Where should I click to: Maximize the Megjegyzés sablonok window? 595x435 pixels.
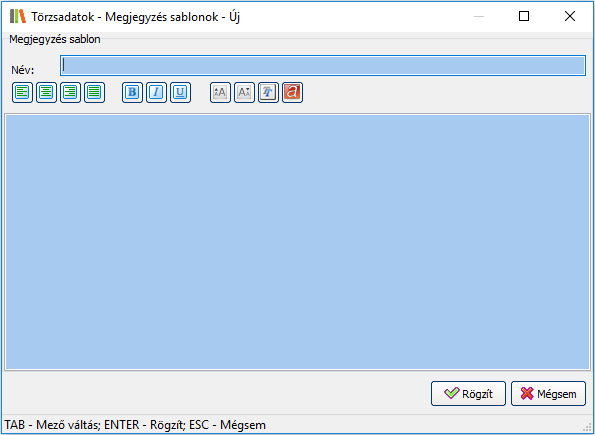click(x=524, y=16)
